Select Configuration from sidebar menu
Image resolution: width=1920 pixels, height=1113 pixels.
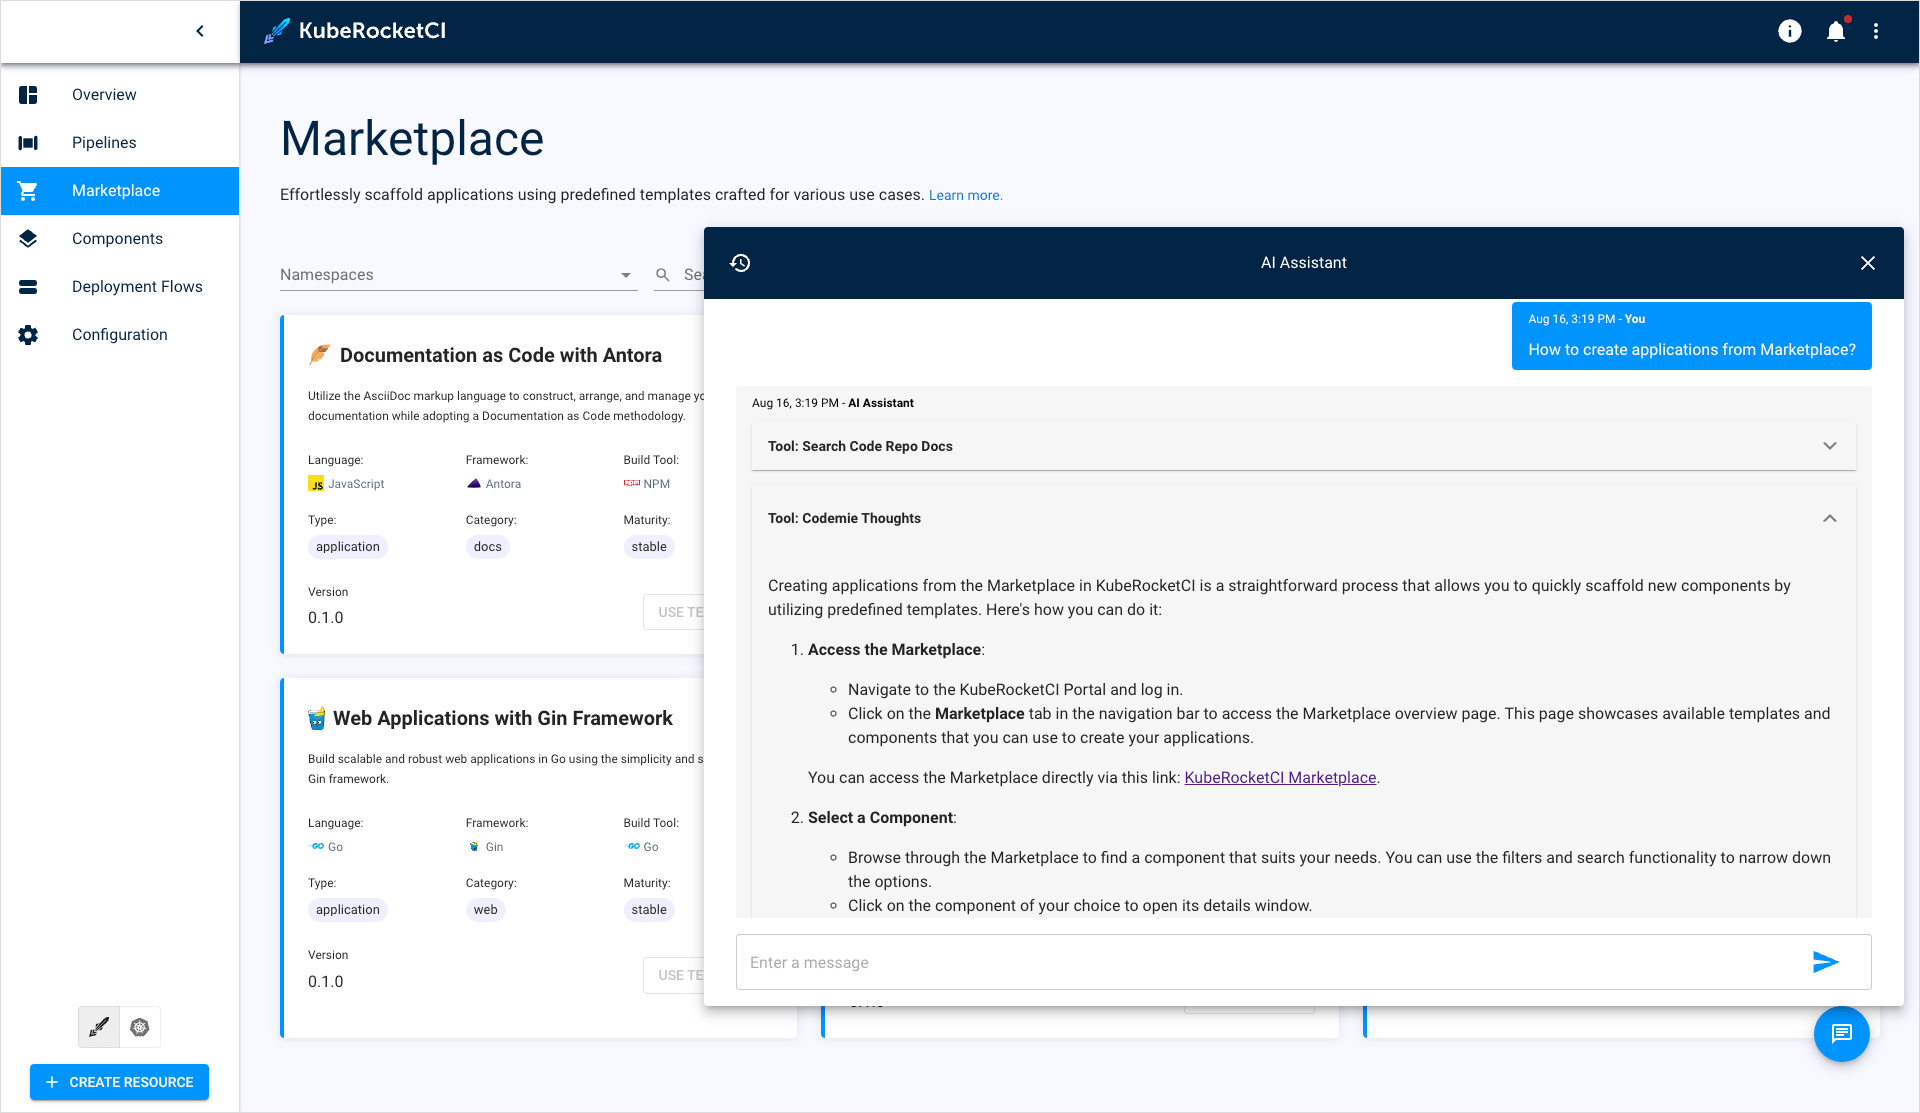tap(121, 334)
